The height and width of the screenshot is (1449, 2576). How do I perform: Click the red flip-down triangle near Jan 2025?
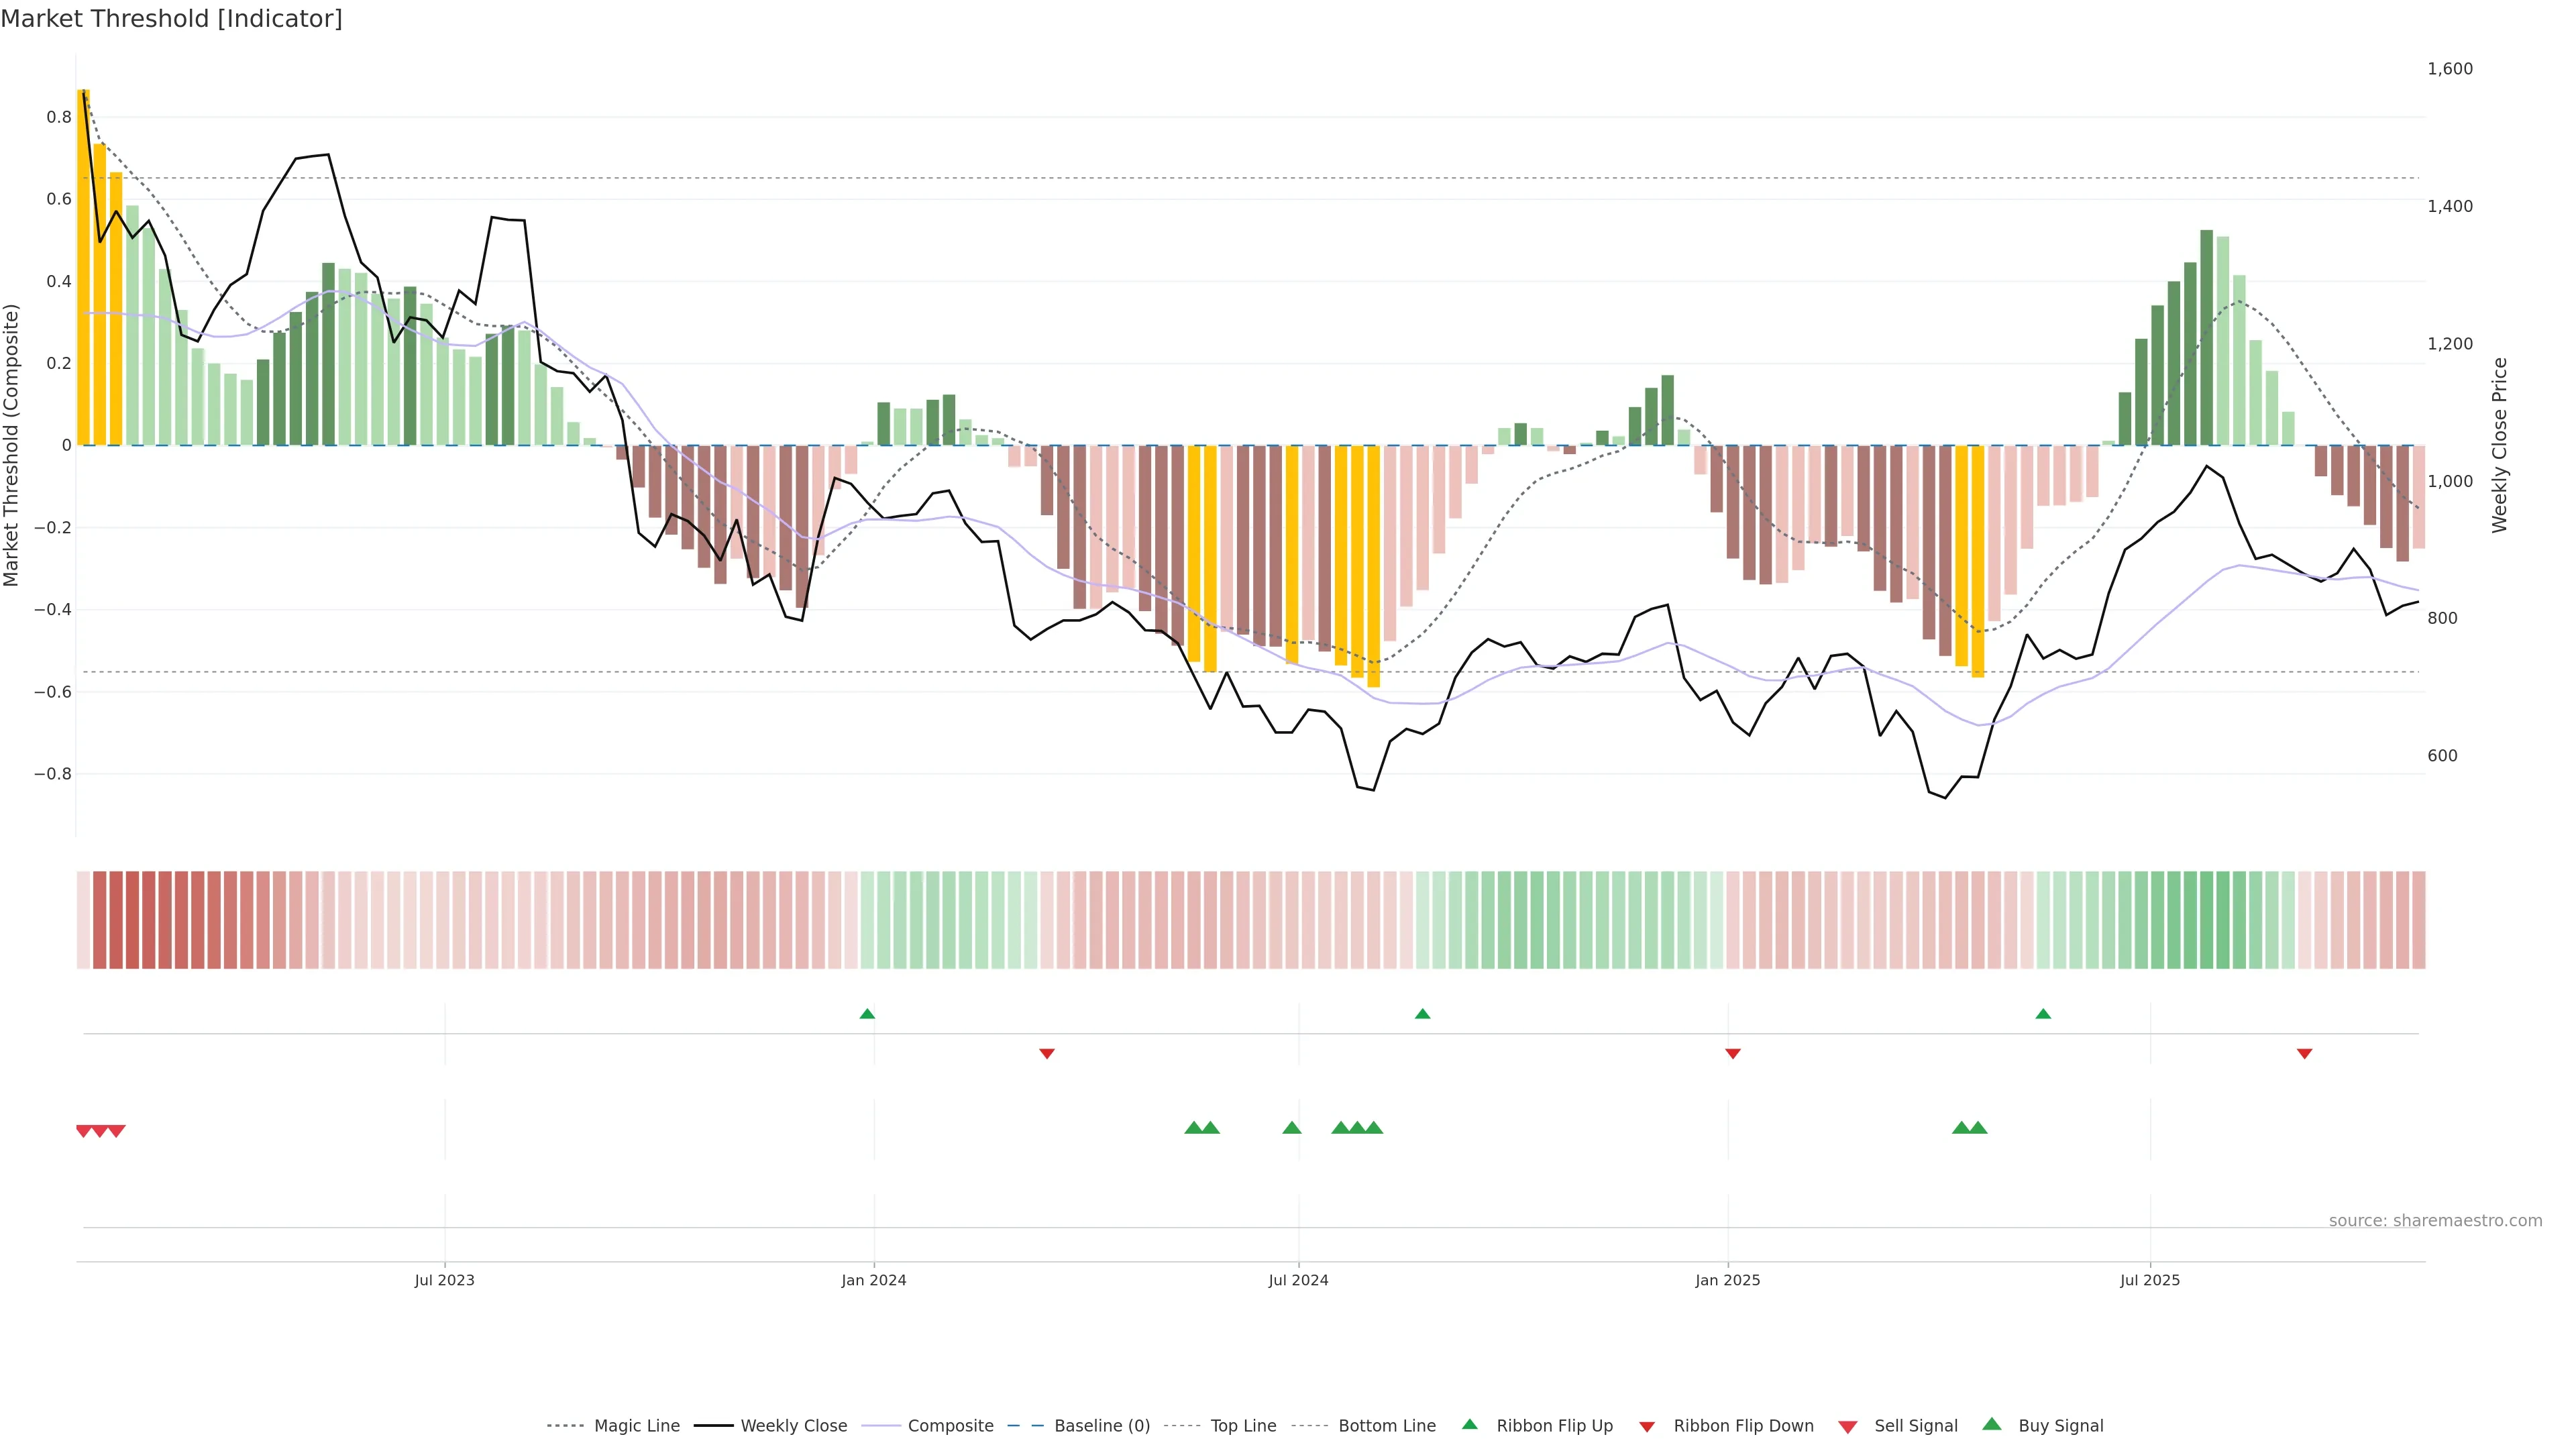coord(1733,1053)
